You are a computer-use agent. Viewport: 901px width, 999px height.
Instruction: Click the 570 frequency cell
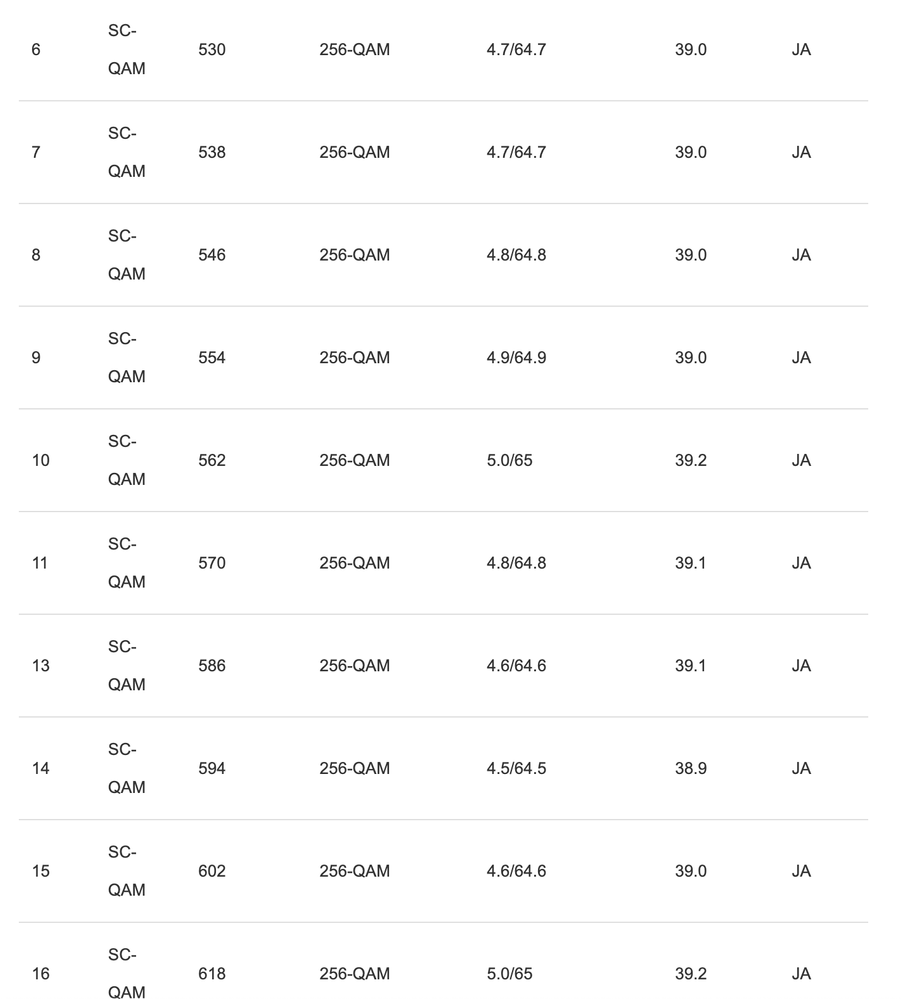click(x=212, y=563)
